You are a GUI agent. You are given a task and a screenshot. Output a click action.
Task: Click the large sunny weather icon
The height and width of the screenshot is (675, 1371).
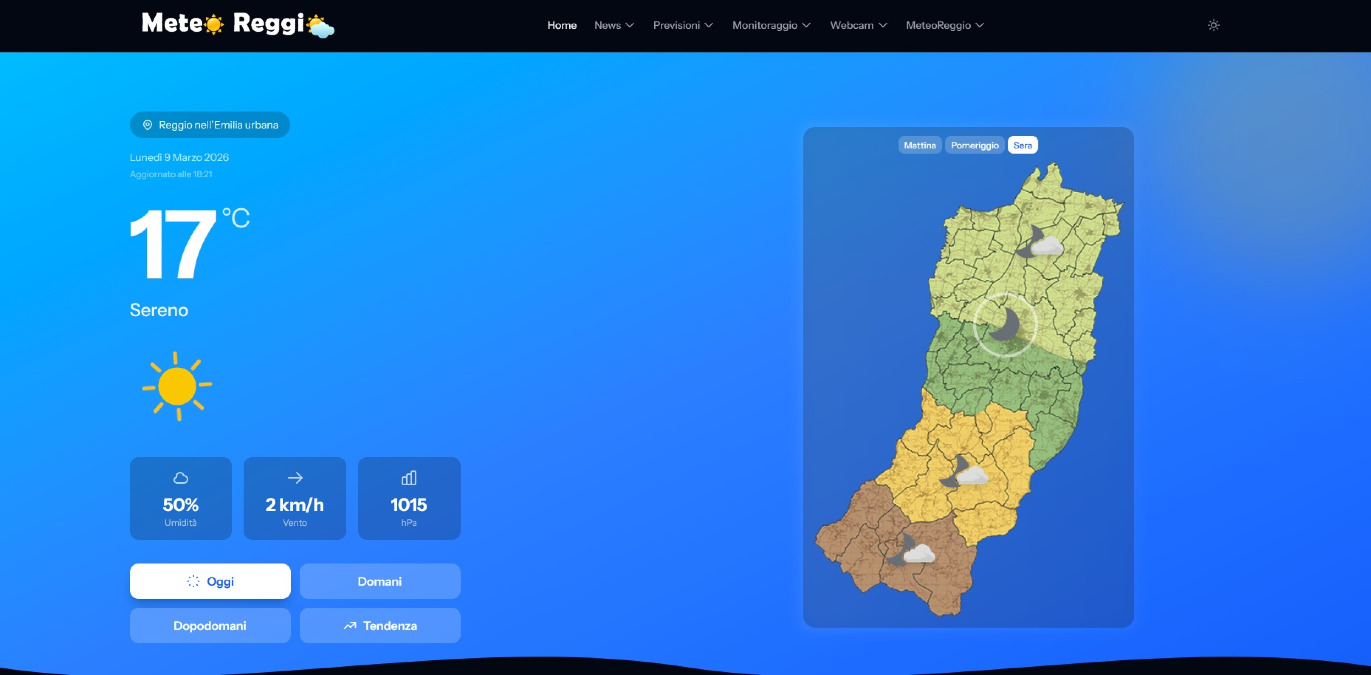click(x=177, y=386)
